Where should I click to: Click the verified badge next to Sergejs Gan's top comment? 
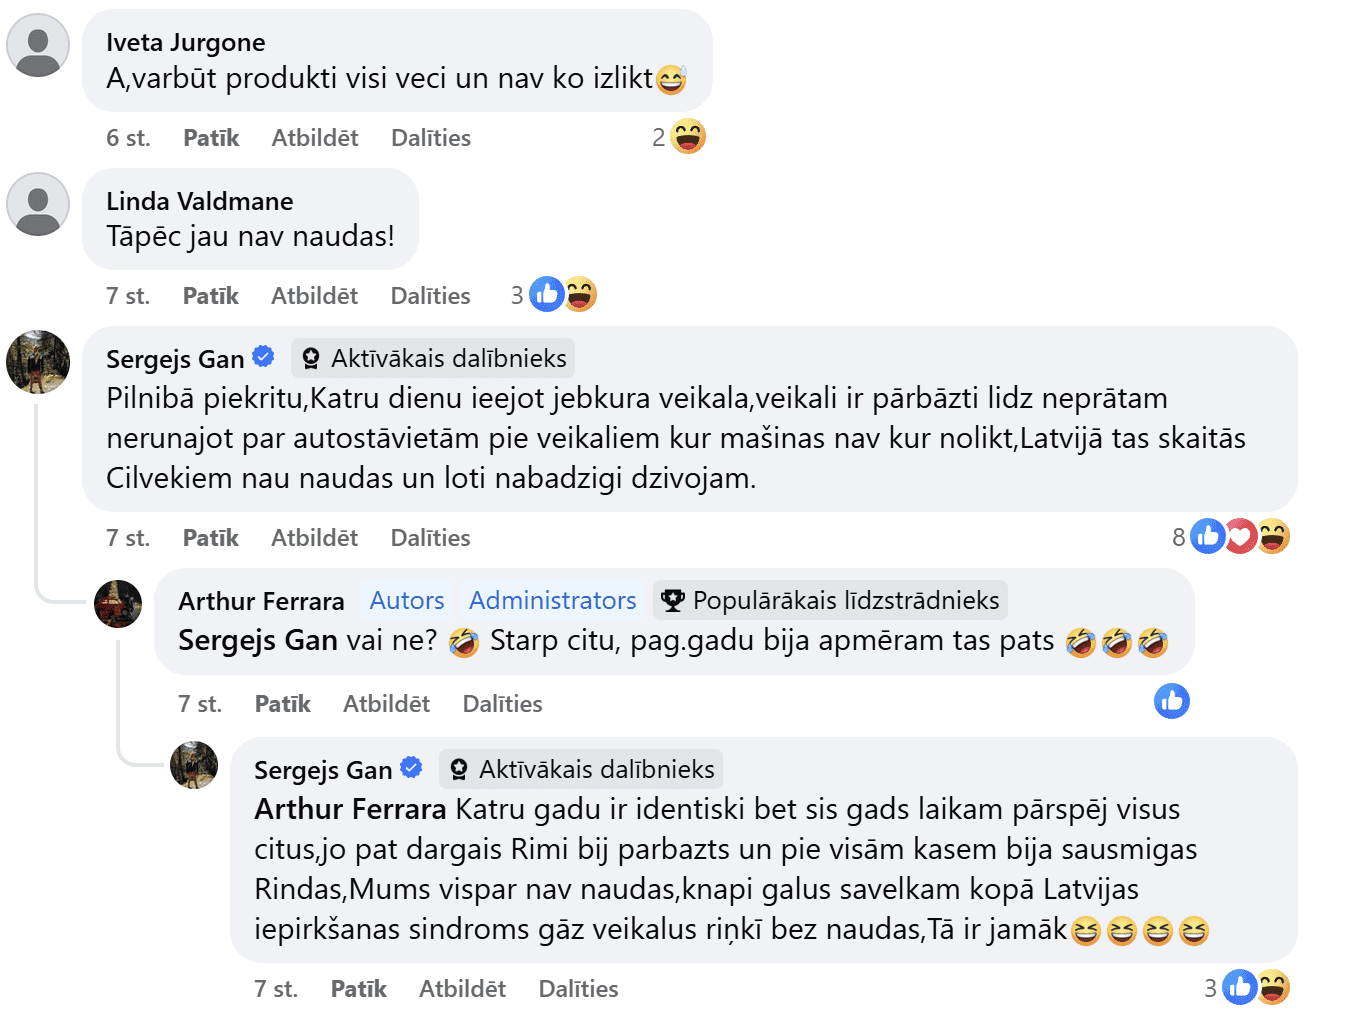(x=263, y=356)
